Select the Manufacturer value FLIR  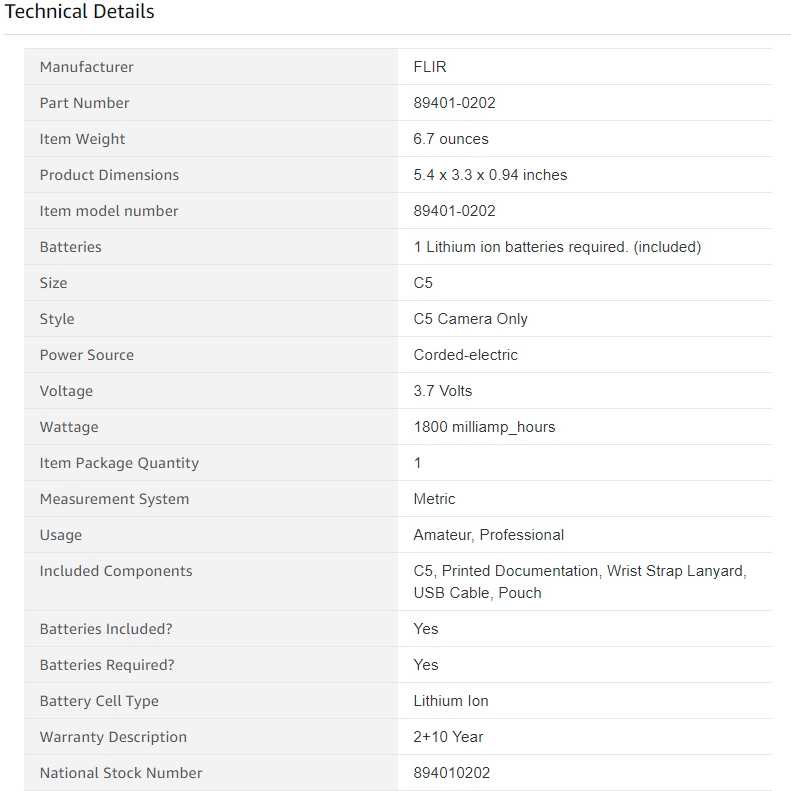pos(430,67)
